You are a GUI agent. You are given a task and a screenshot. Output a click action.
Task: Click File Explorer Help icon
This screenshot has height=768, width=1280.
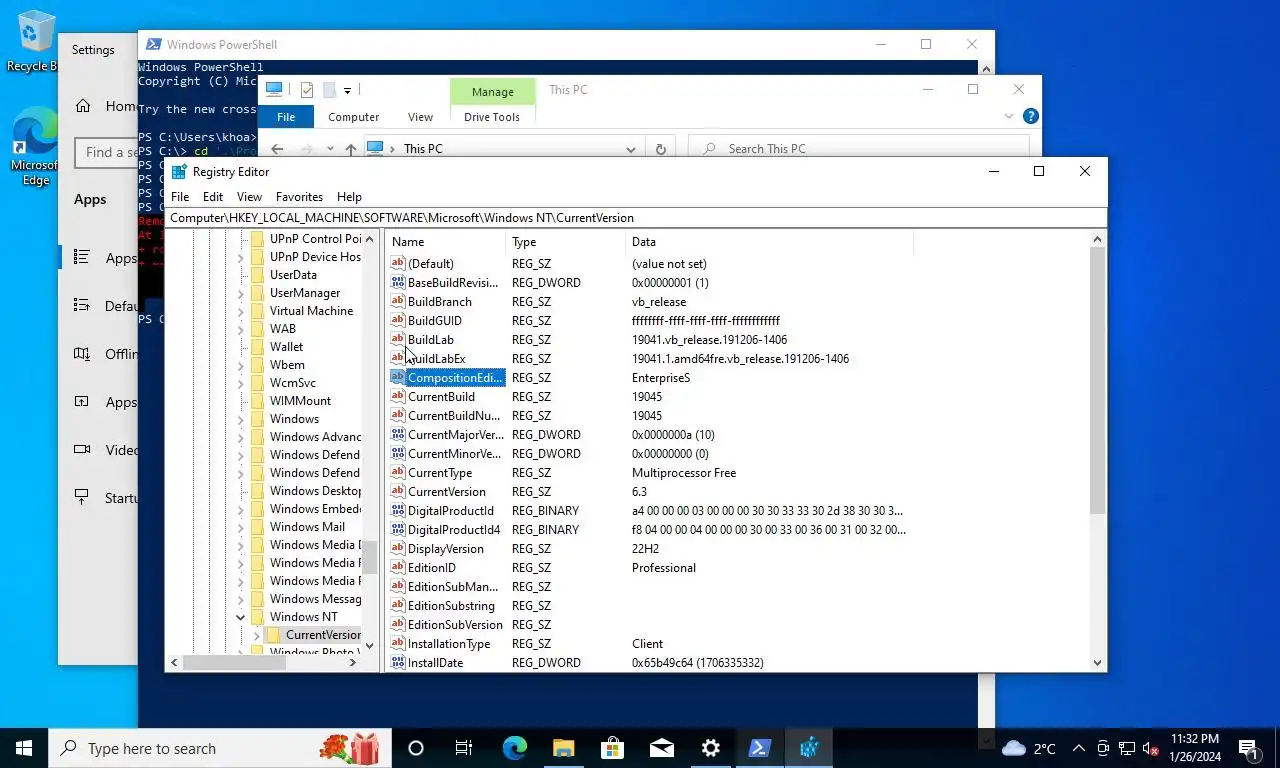tap(1031, 117)
